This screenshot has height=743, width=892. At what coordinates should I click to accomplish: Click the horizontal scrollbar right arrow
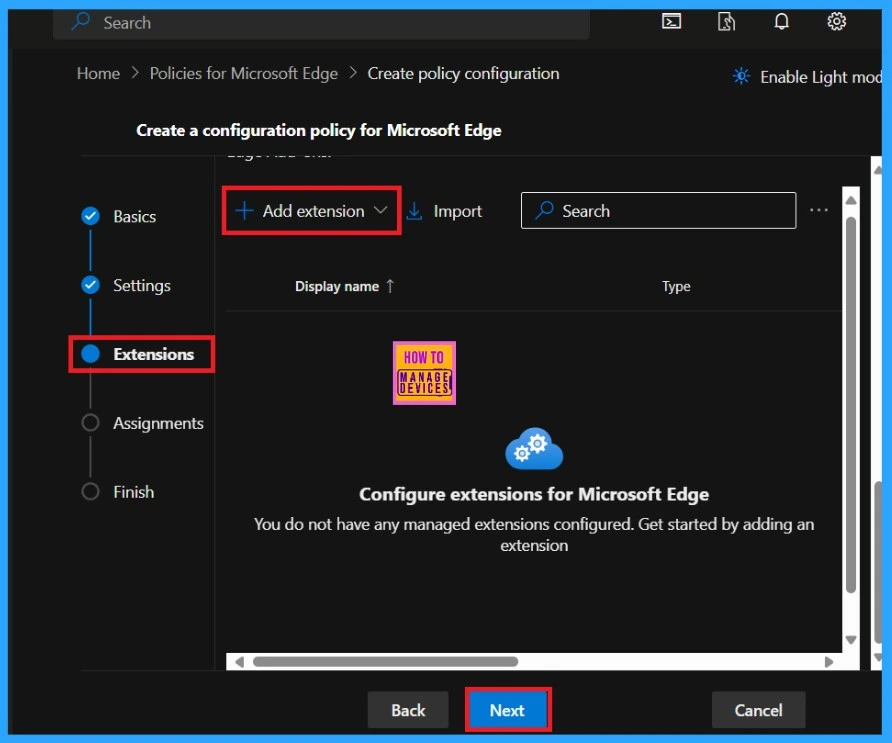(829, 662)
